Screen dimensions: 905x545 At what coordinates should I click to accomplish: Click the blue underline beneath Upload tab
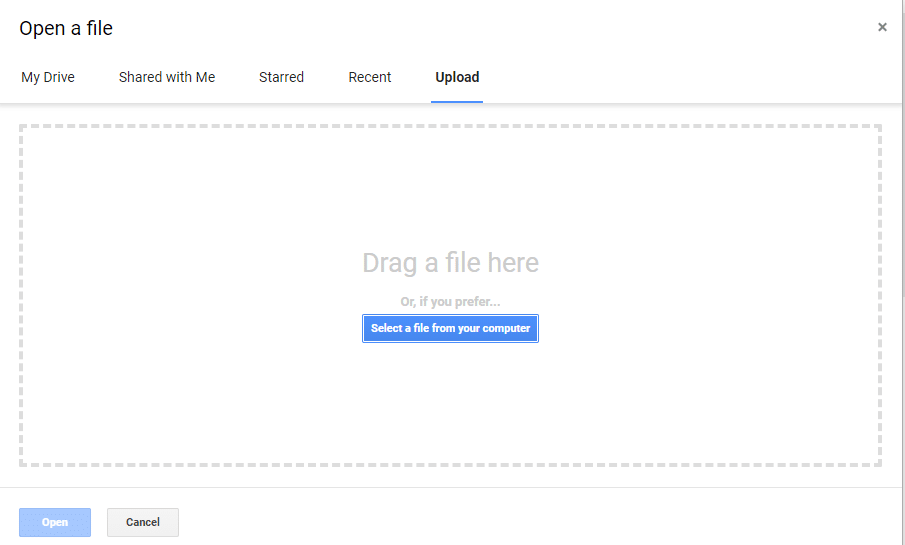(x=457, y=102)
